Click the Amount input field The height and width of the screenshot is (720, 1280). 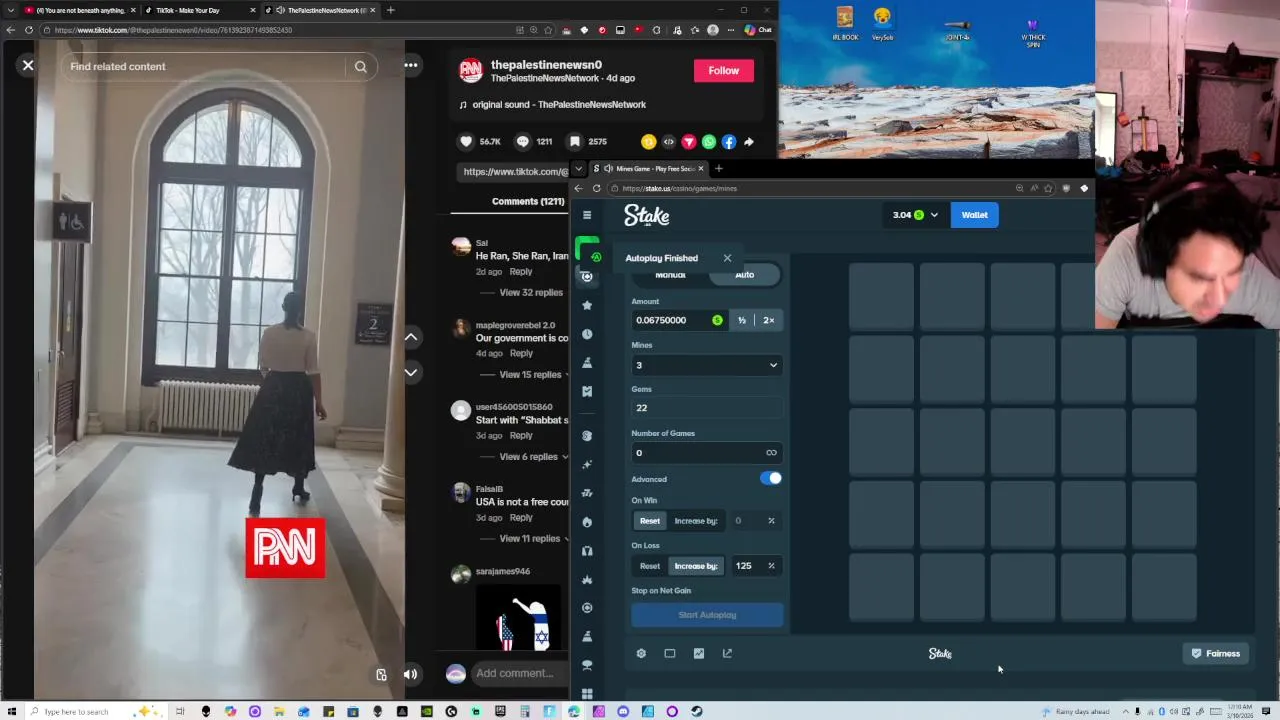coord(679,320)
